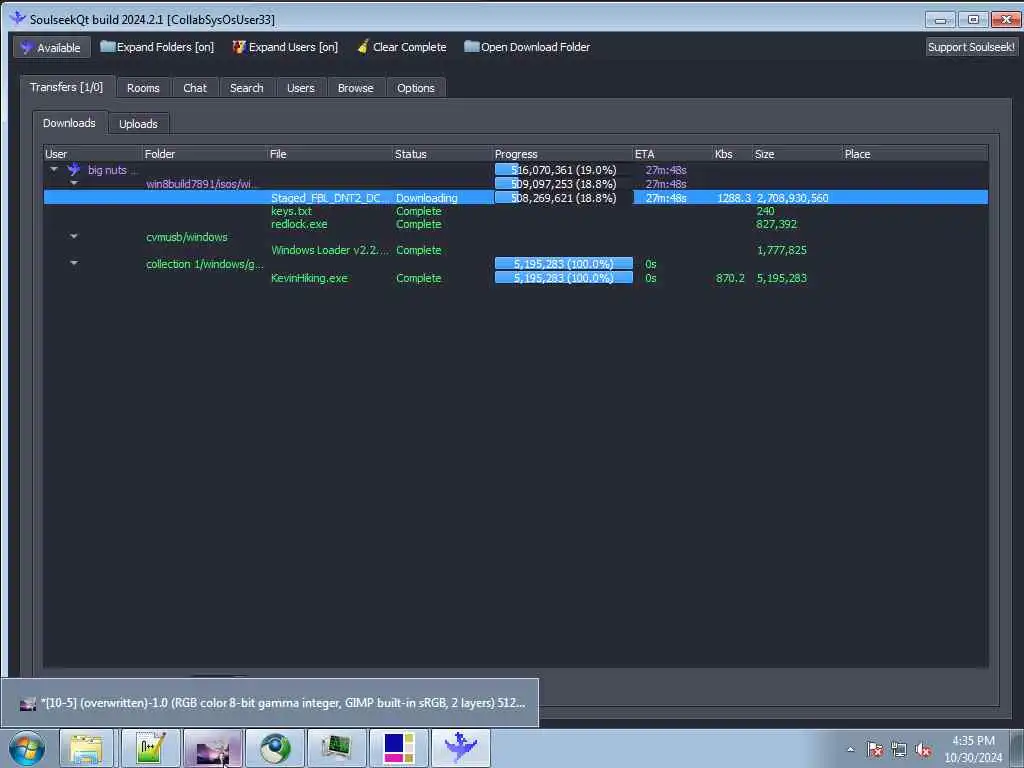Toggle Expand Users [on]

coord(285,47)
